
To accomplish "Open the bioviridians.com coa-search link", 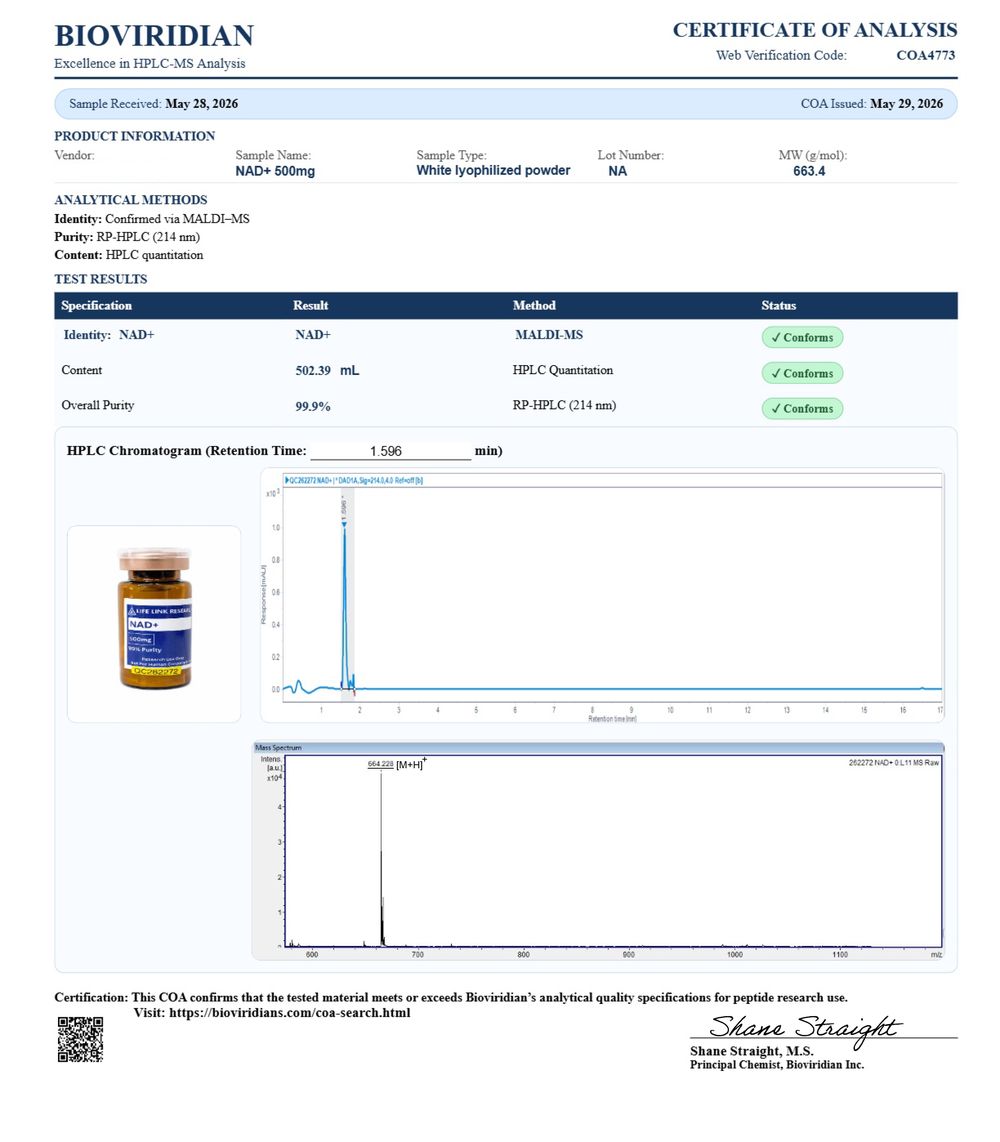I will coord(290,1012).
